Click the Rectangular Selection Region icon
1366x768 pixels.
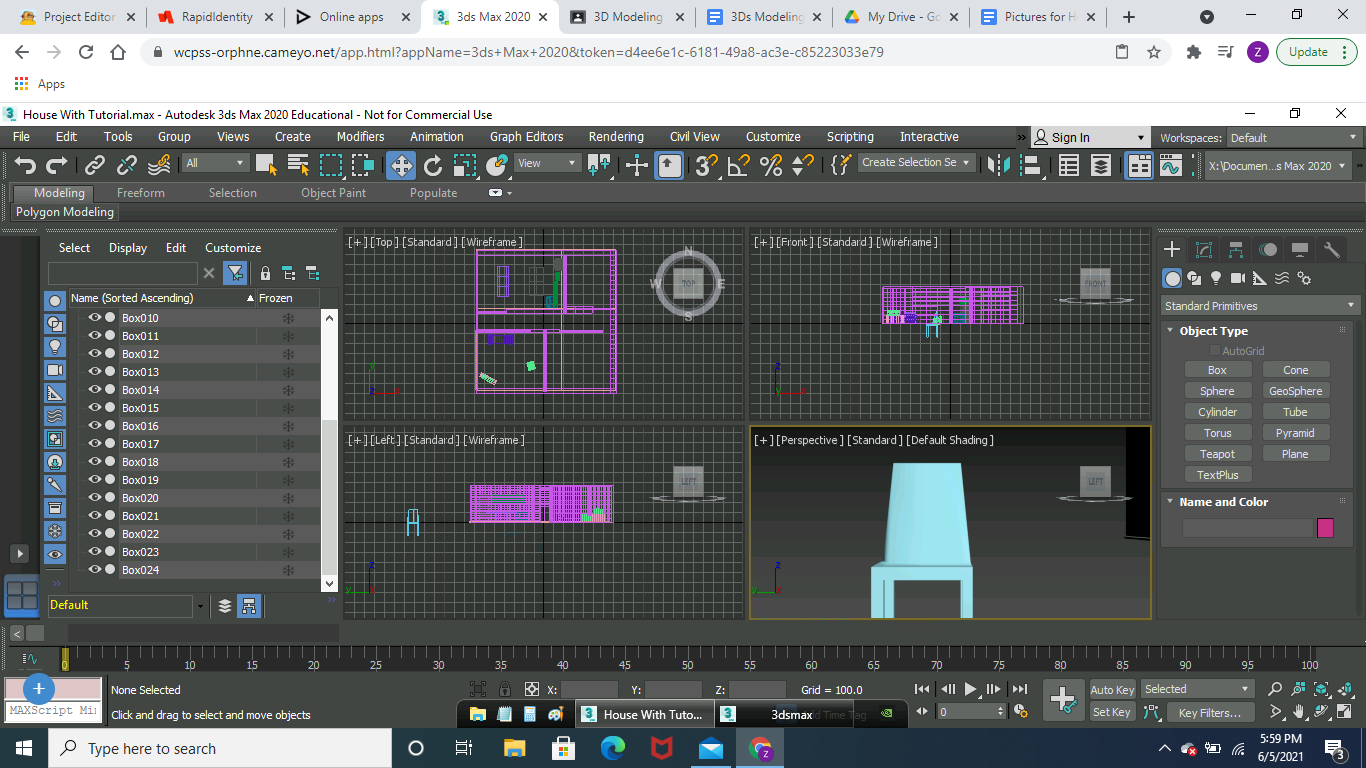click(330, 165)
